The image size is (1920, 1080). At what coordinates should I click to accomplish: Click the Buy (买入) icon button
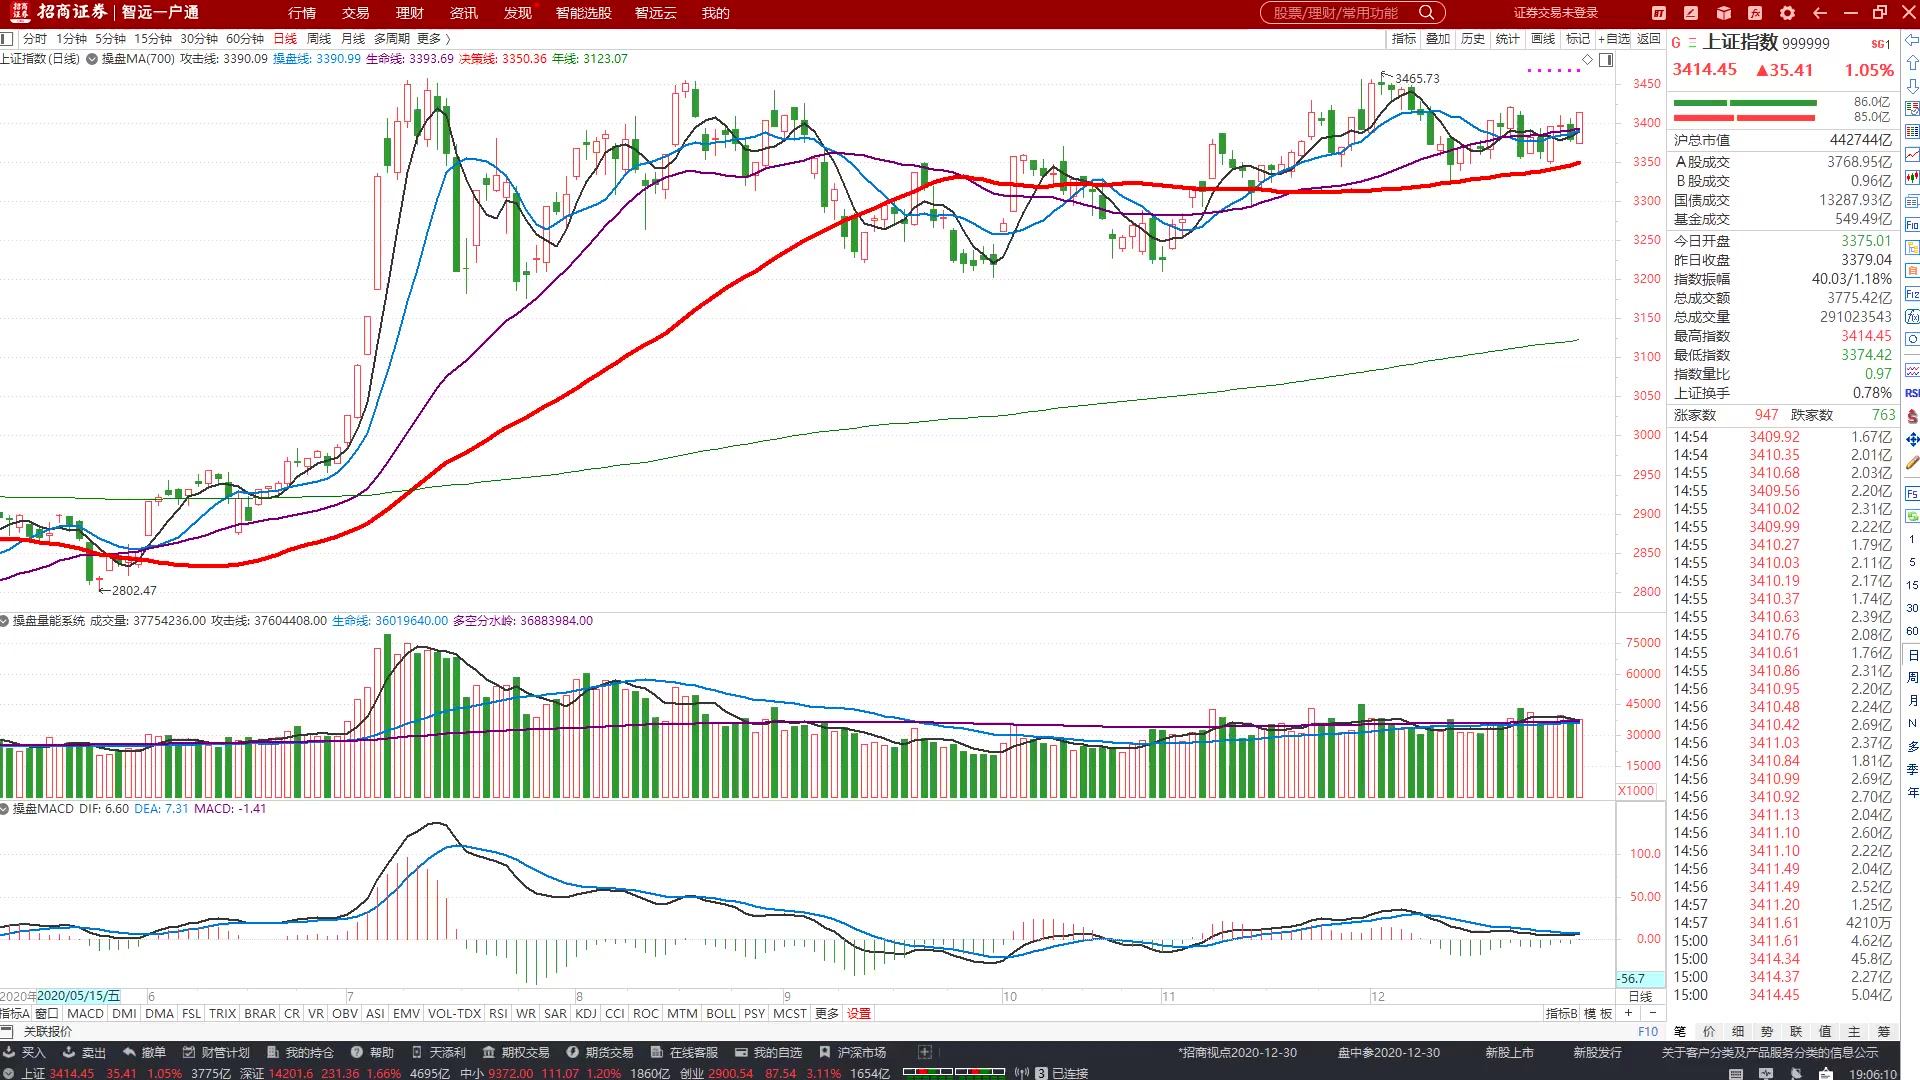26,1052
